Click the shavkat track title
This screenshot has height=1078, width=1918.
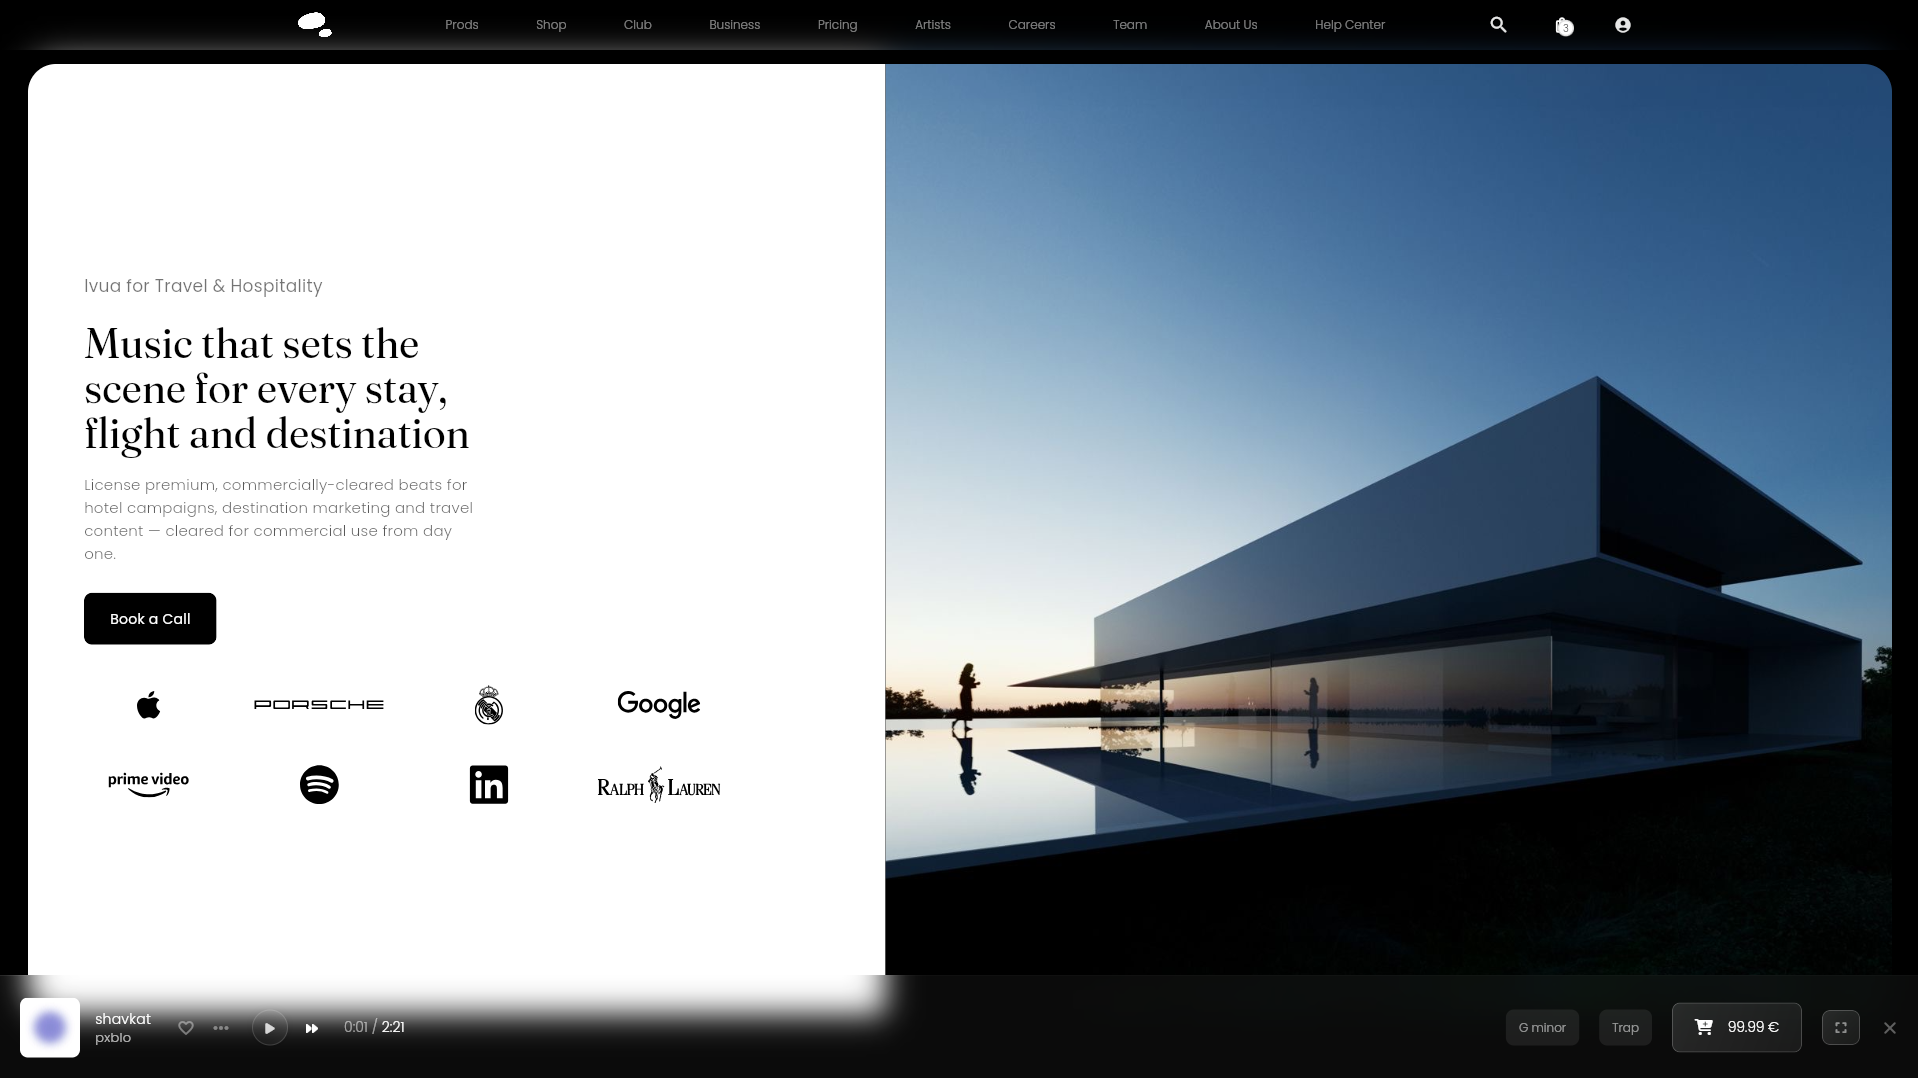(x=123, y=1019)
